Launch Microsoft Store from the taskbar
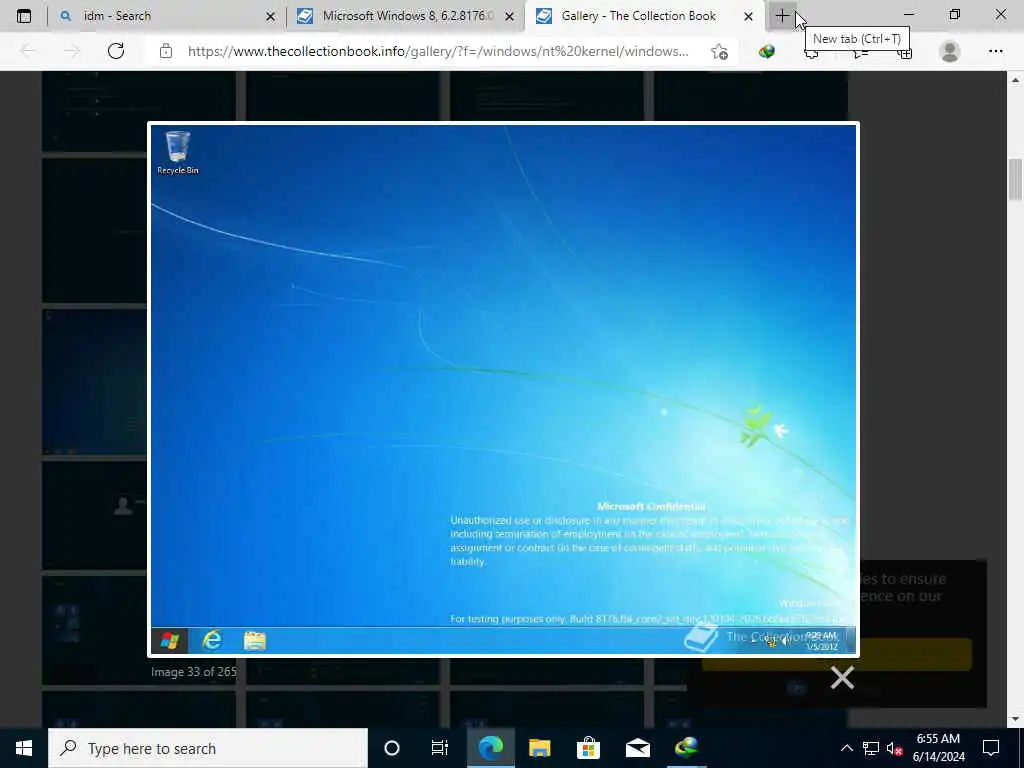 [x=588, y=748]
